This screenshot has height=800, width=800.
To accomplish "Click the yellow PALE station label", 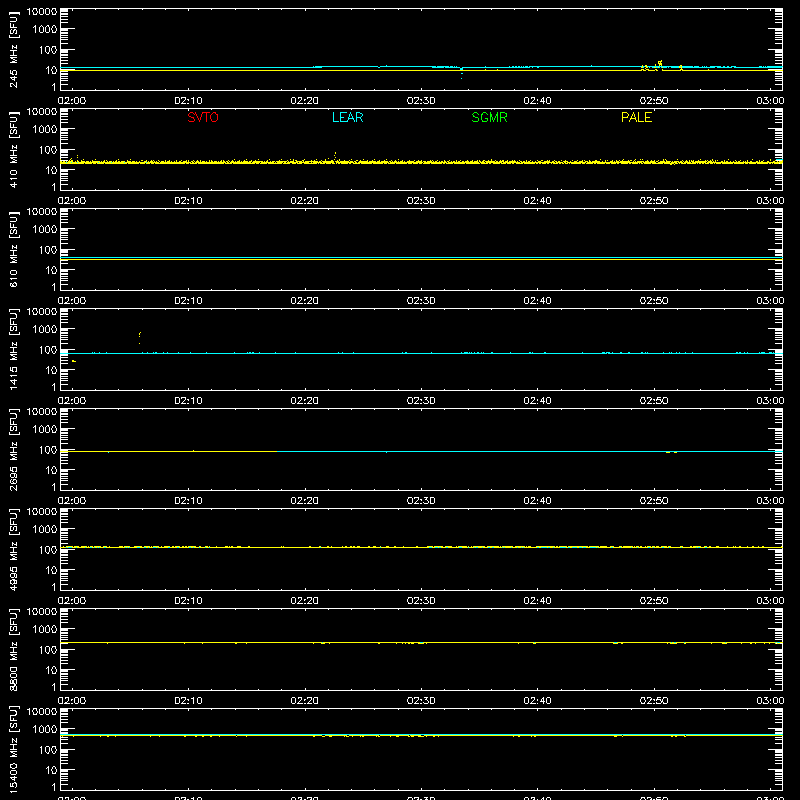I will point(636,117).
